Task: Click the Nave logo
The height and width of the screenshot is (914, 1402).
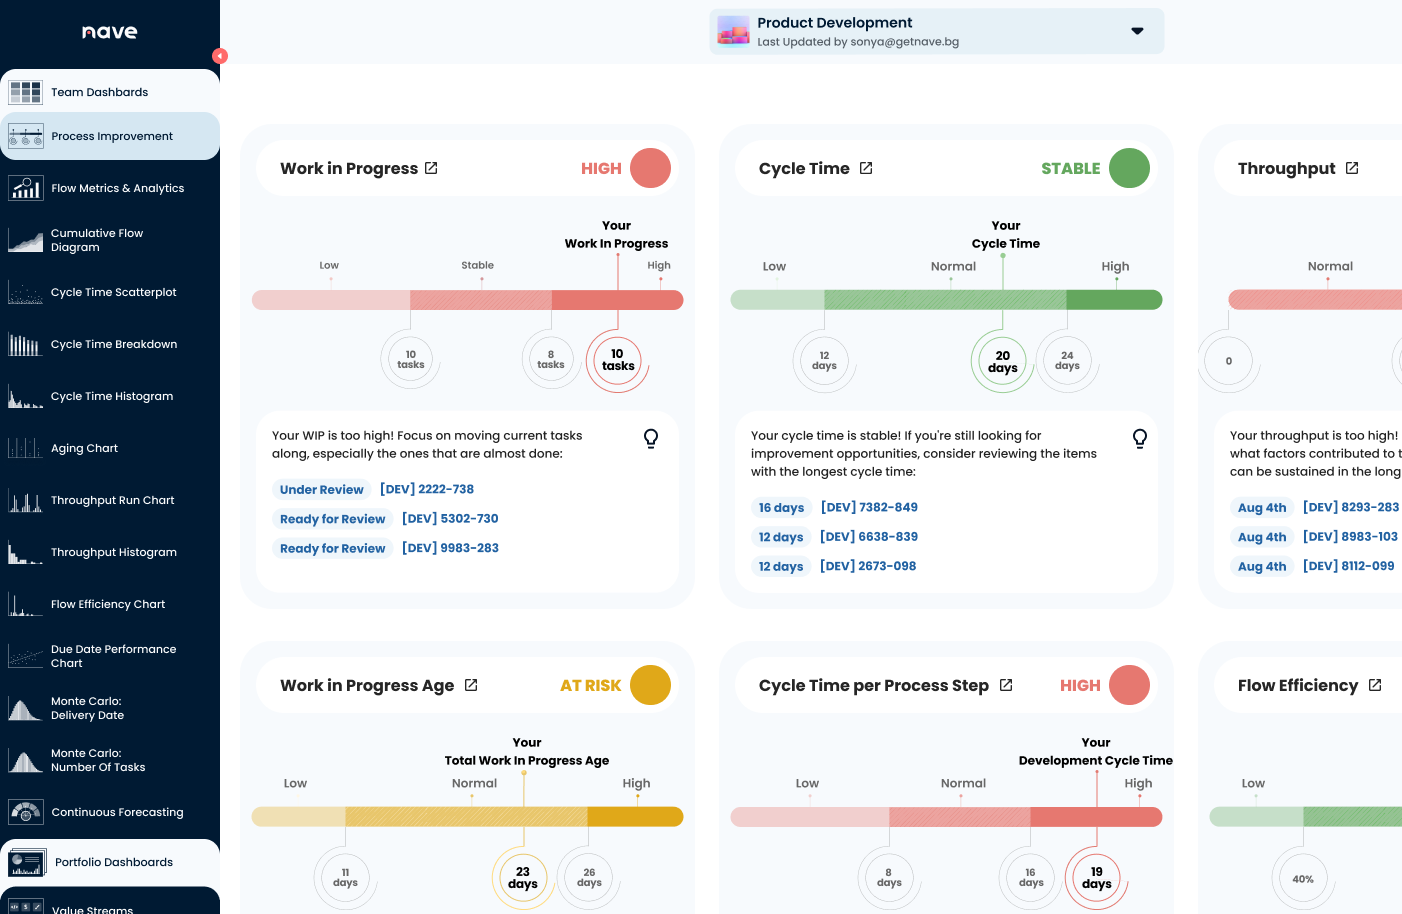Action: pos(110,32)
